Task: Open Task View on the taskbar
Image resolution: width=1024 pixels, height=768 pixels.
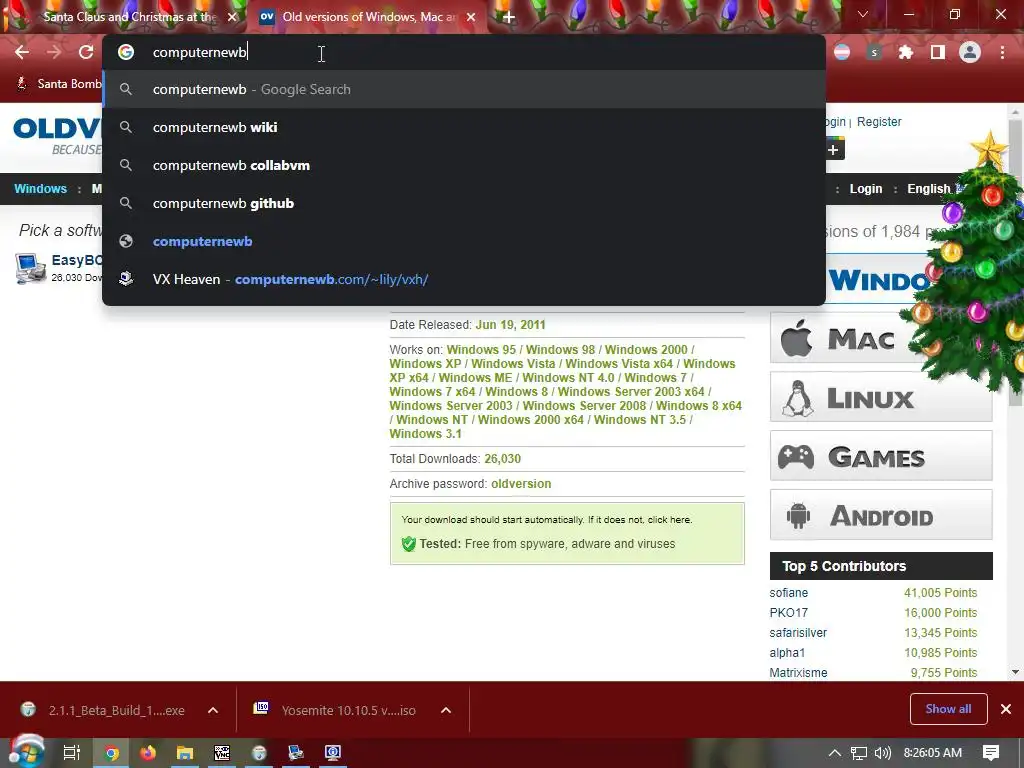Action: click(x=71, y=753)
